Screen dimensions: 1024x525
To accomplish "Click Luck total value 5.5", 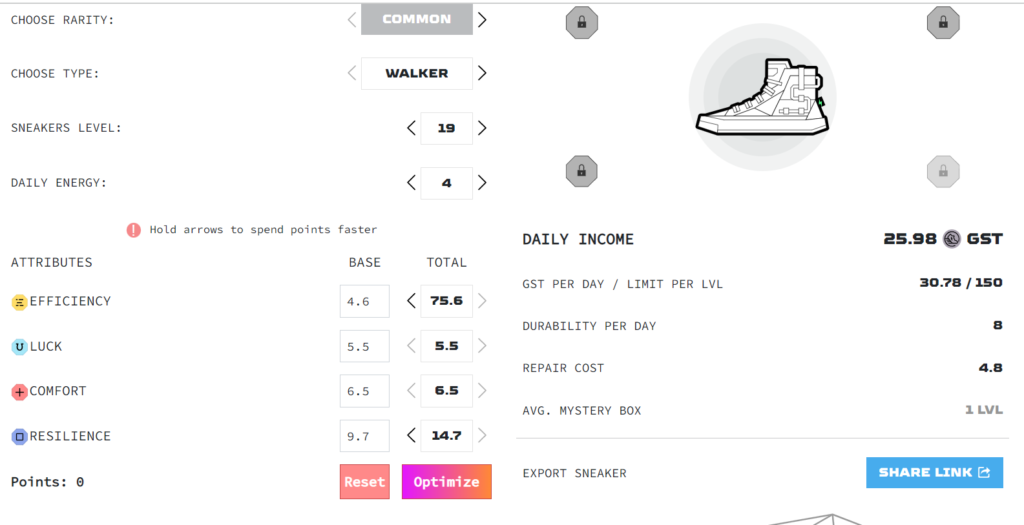I will (x=447, y=346).
